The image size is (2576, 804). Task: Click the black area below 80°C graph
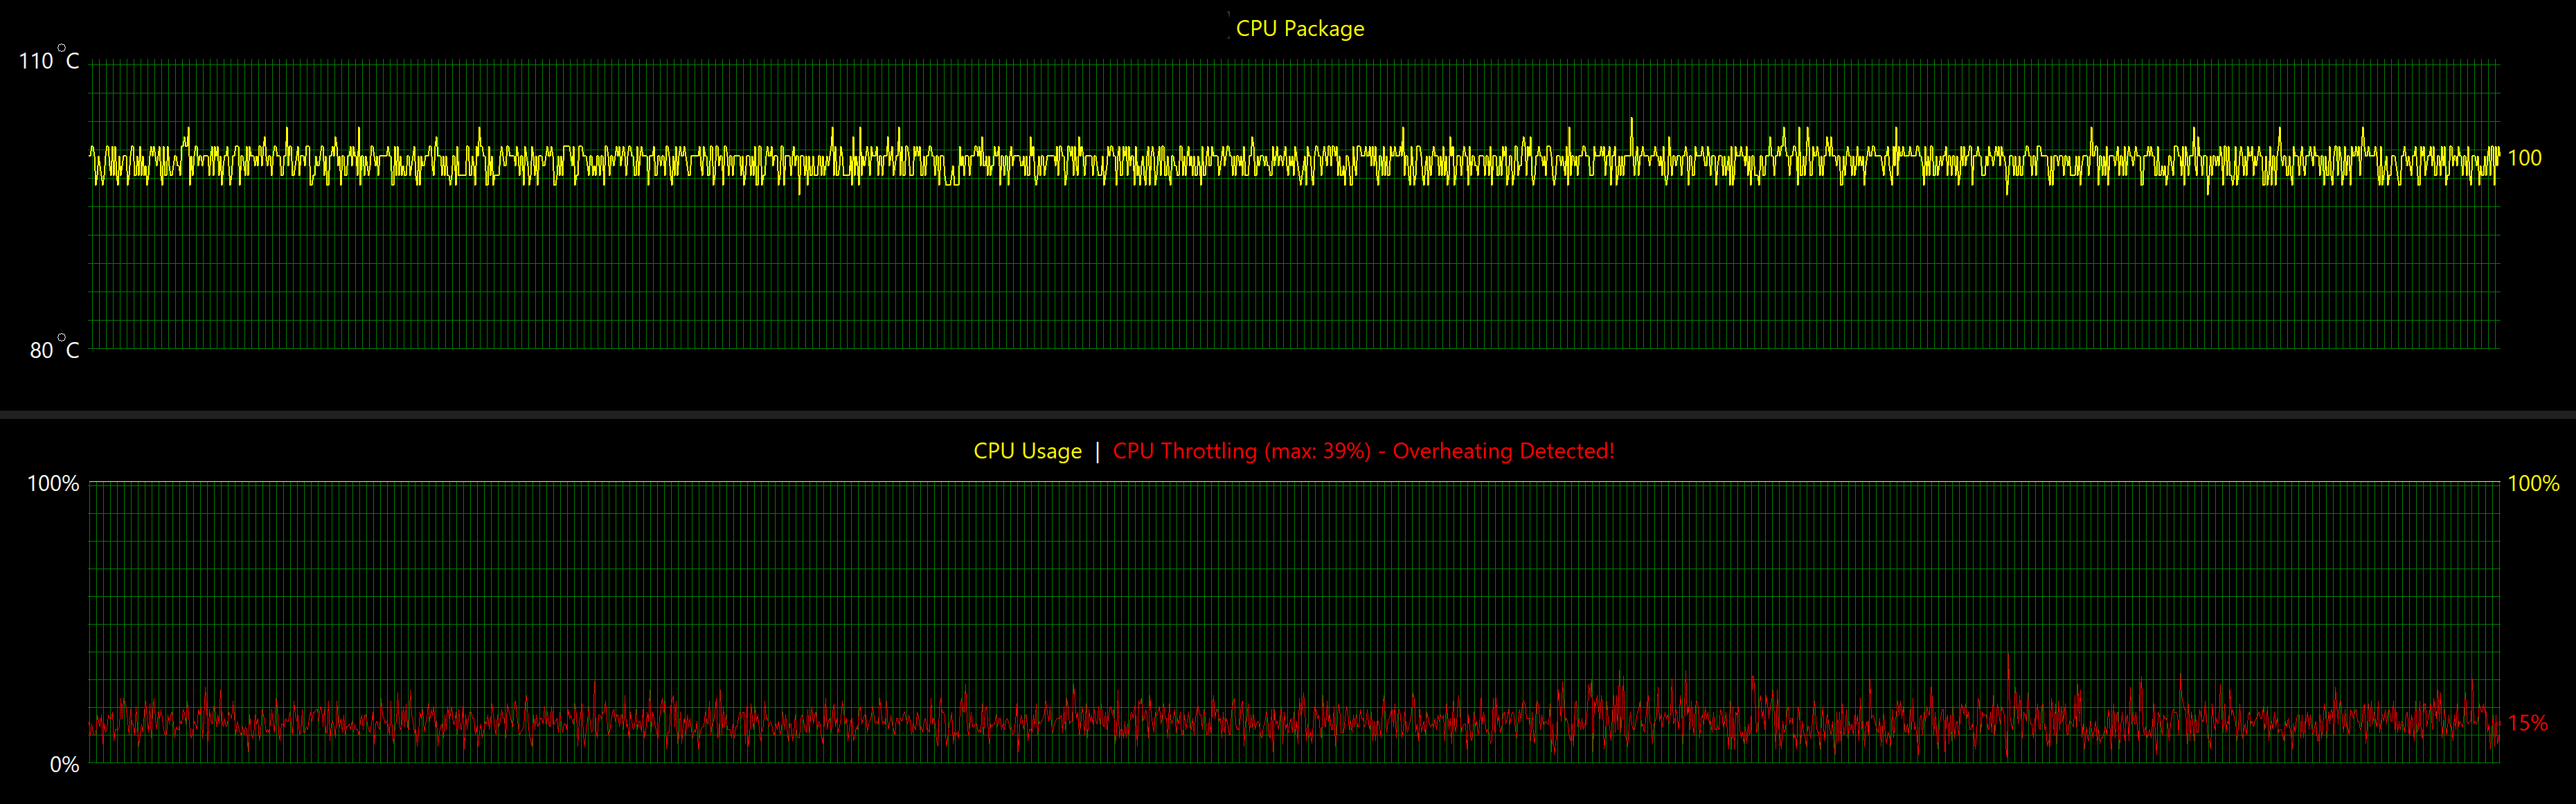[x=1300, y=380]
